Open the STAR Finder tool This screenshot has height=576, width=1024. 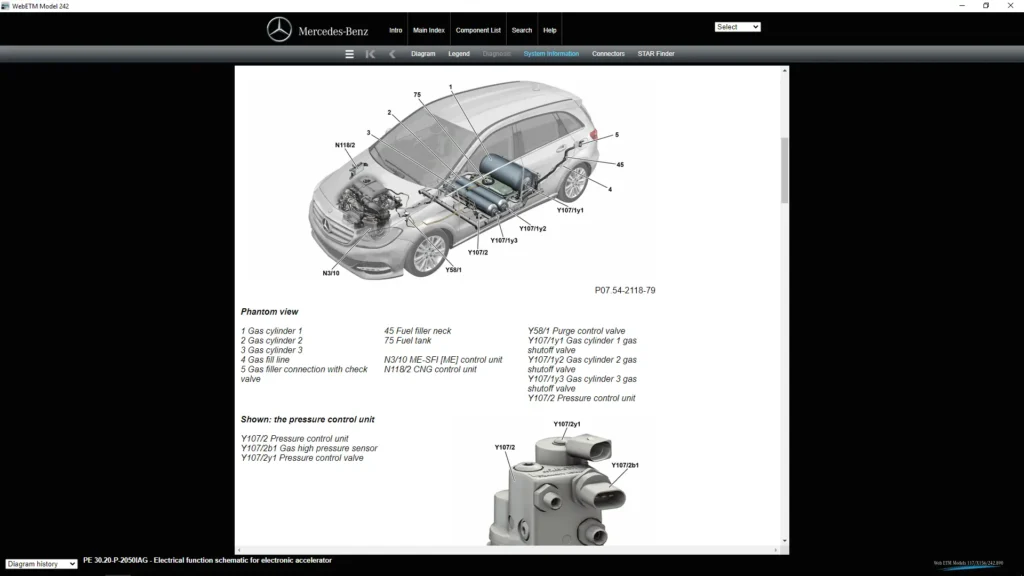pos(655,54)
